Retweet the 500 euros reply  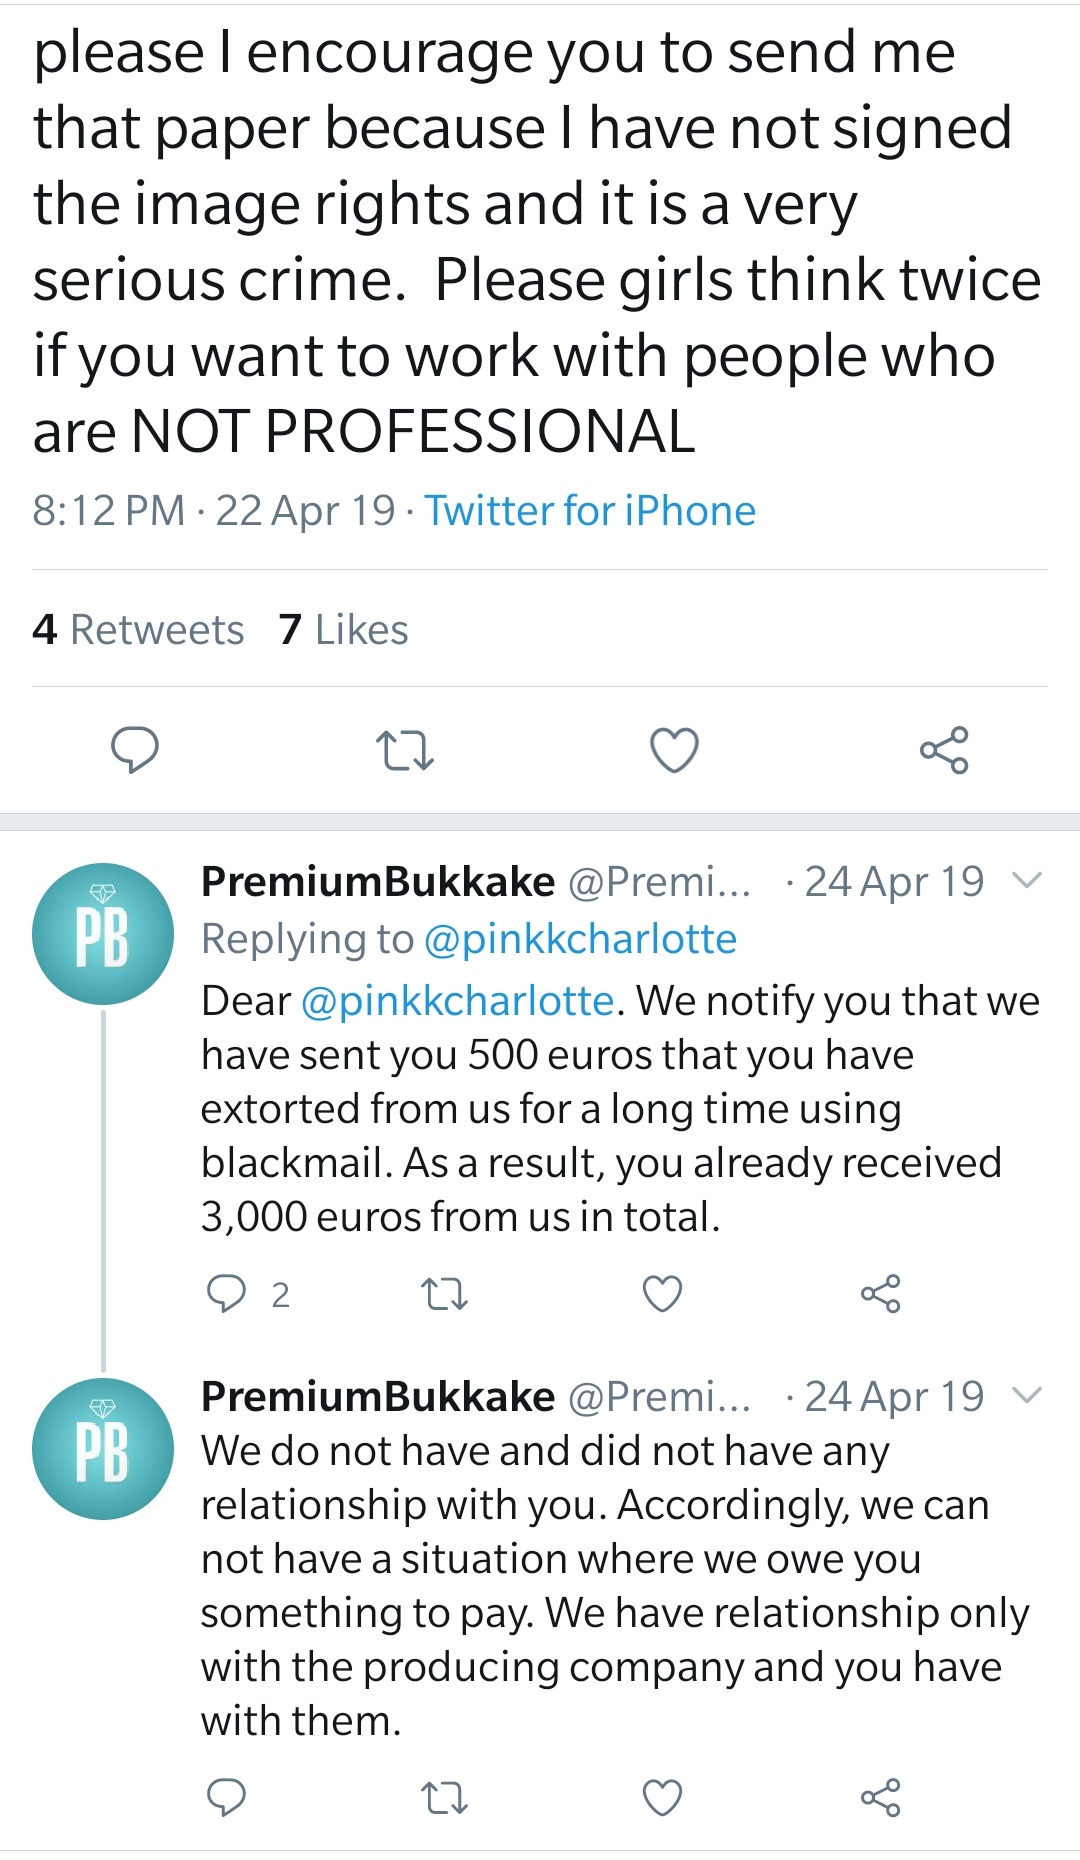[444, 1294]
